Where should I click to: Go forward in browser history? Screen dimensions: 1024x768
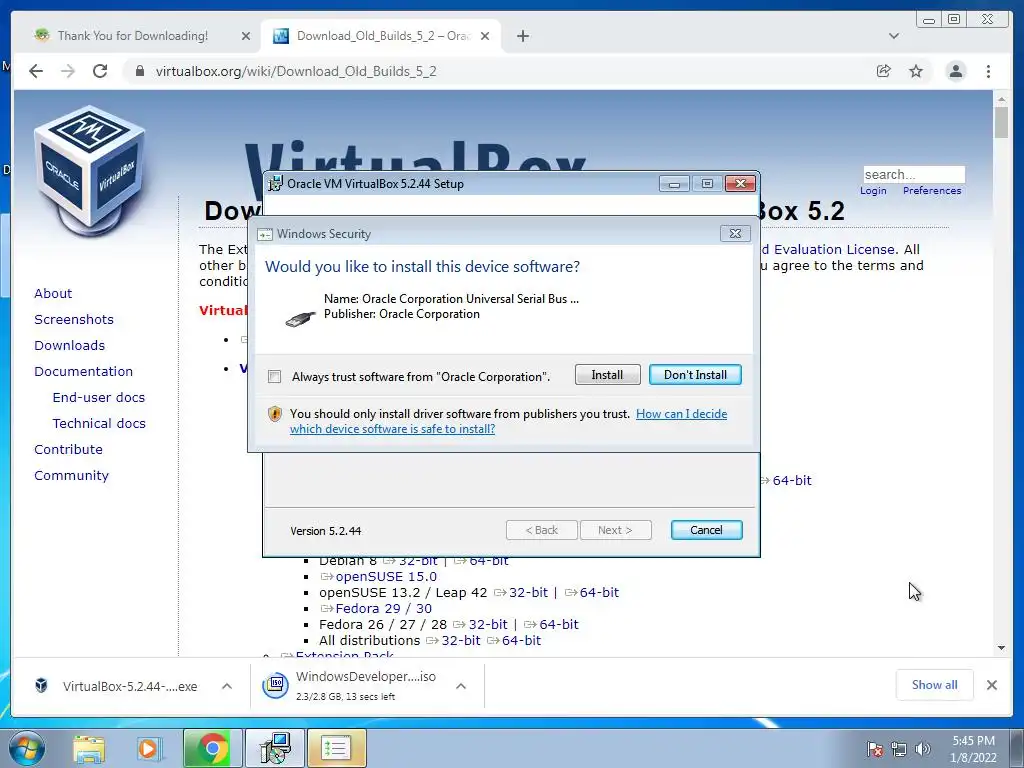pos(68,71)
